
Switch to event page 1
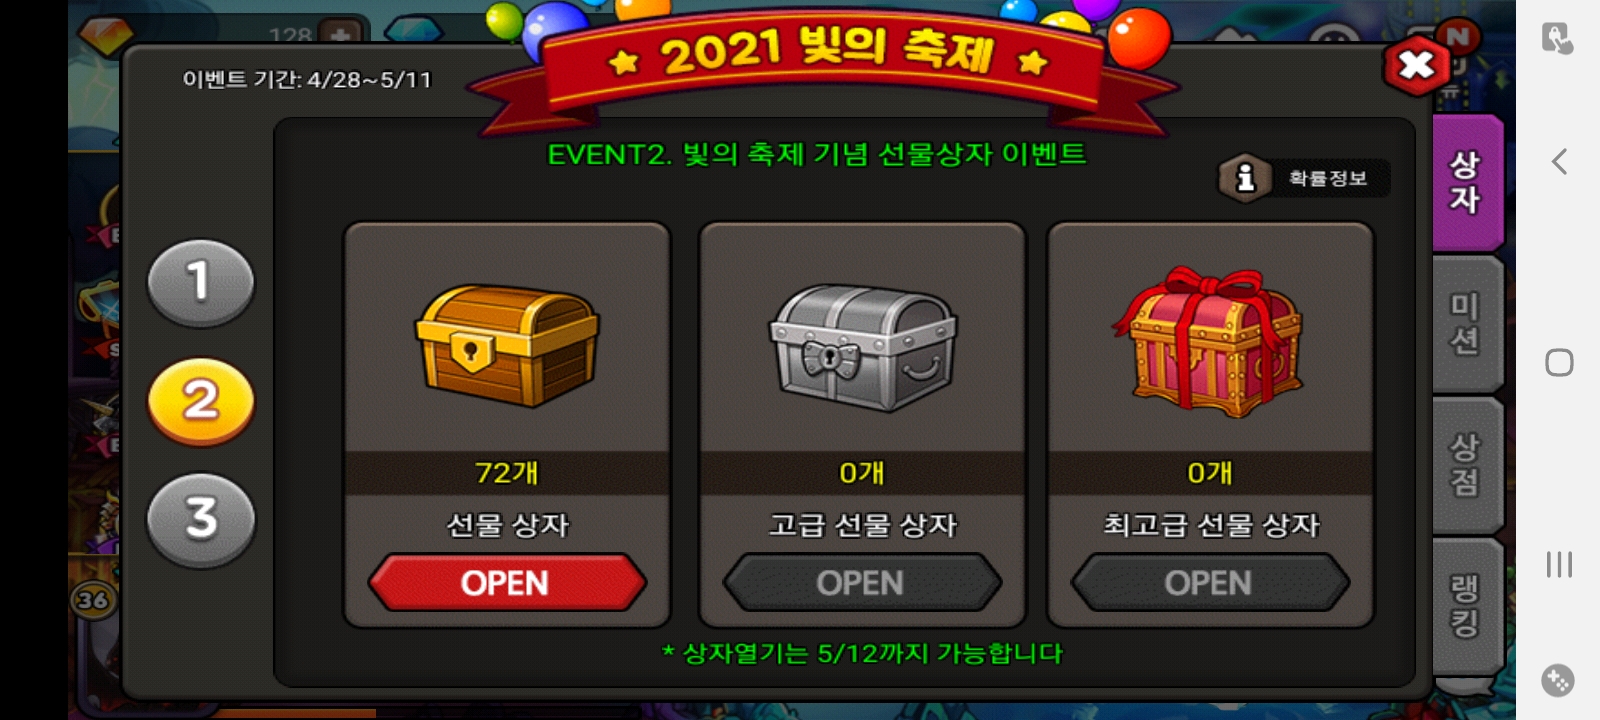coord(201,283)
